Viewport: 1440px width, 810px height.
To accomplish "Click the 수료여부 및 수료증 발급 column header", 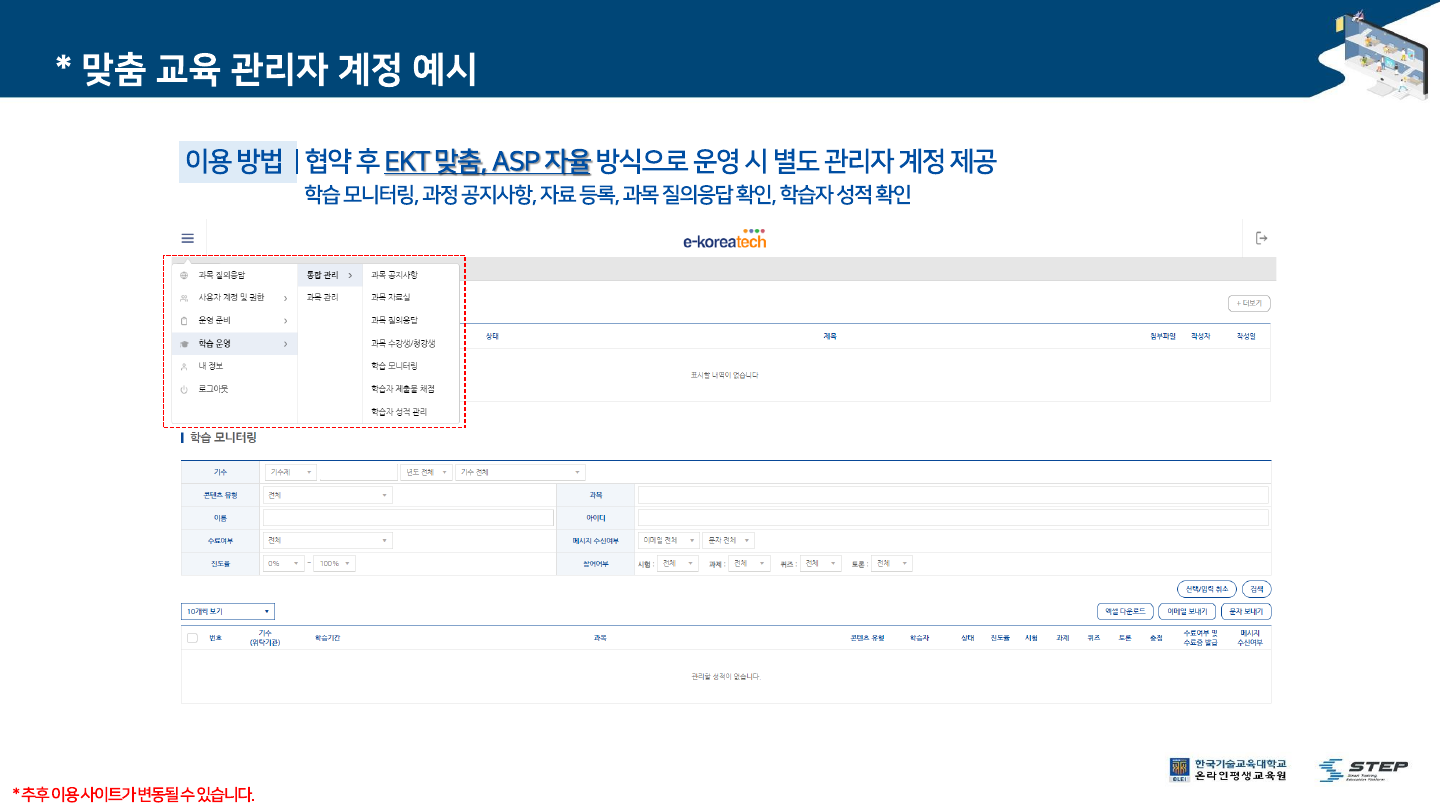I will click(1200, 638).
